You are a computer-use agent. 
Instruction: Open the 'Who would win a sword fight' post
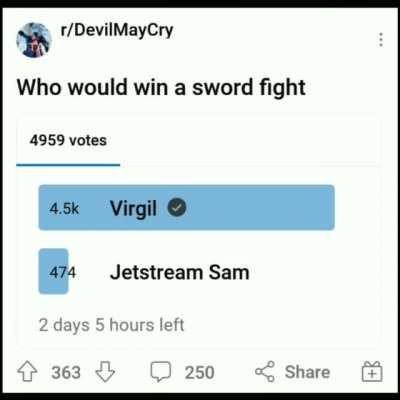pos(161,87)
